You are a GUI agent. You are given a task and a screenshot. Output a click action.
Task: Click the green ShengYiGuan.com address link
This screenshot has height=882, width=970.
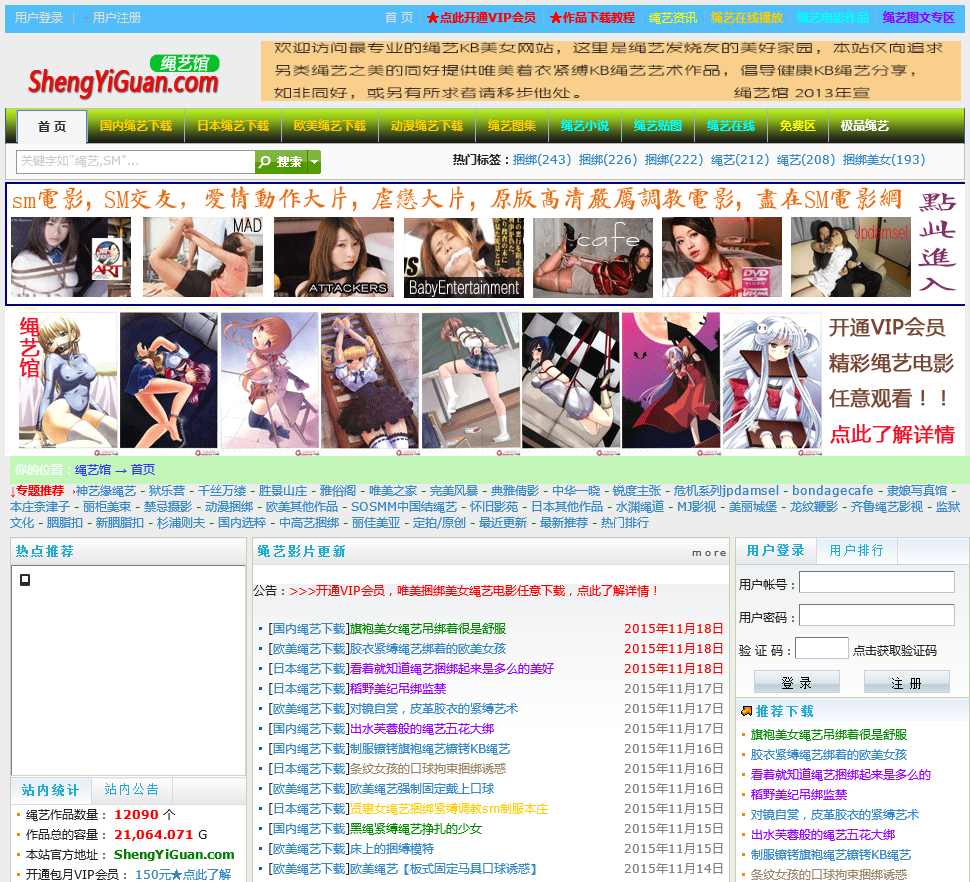click(x=174, y=855)
